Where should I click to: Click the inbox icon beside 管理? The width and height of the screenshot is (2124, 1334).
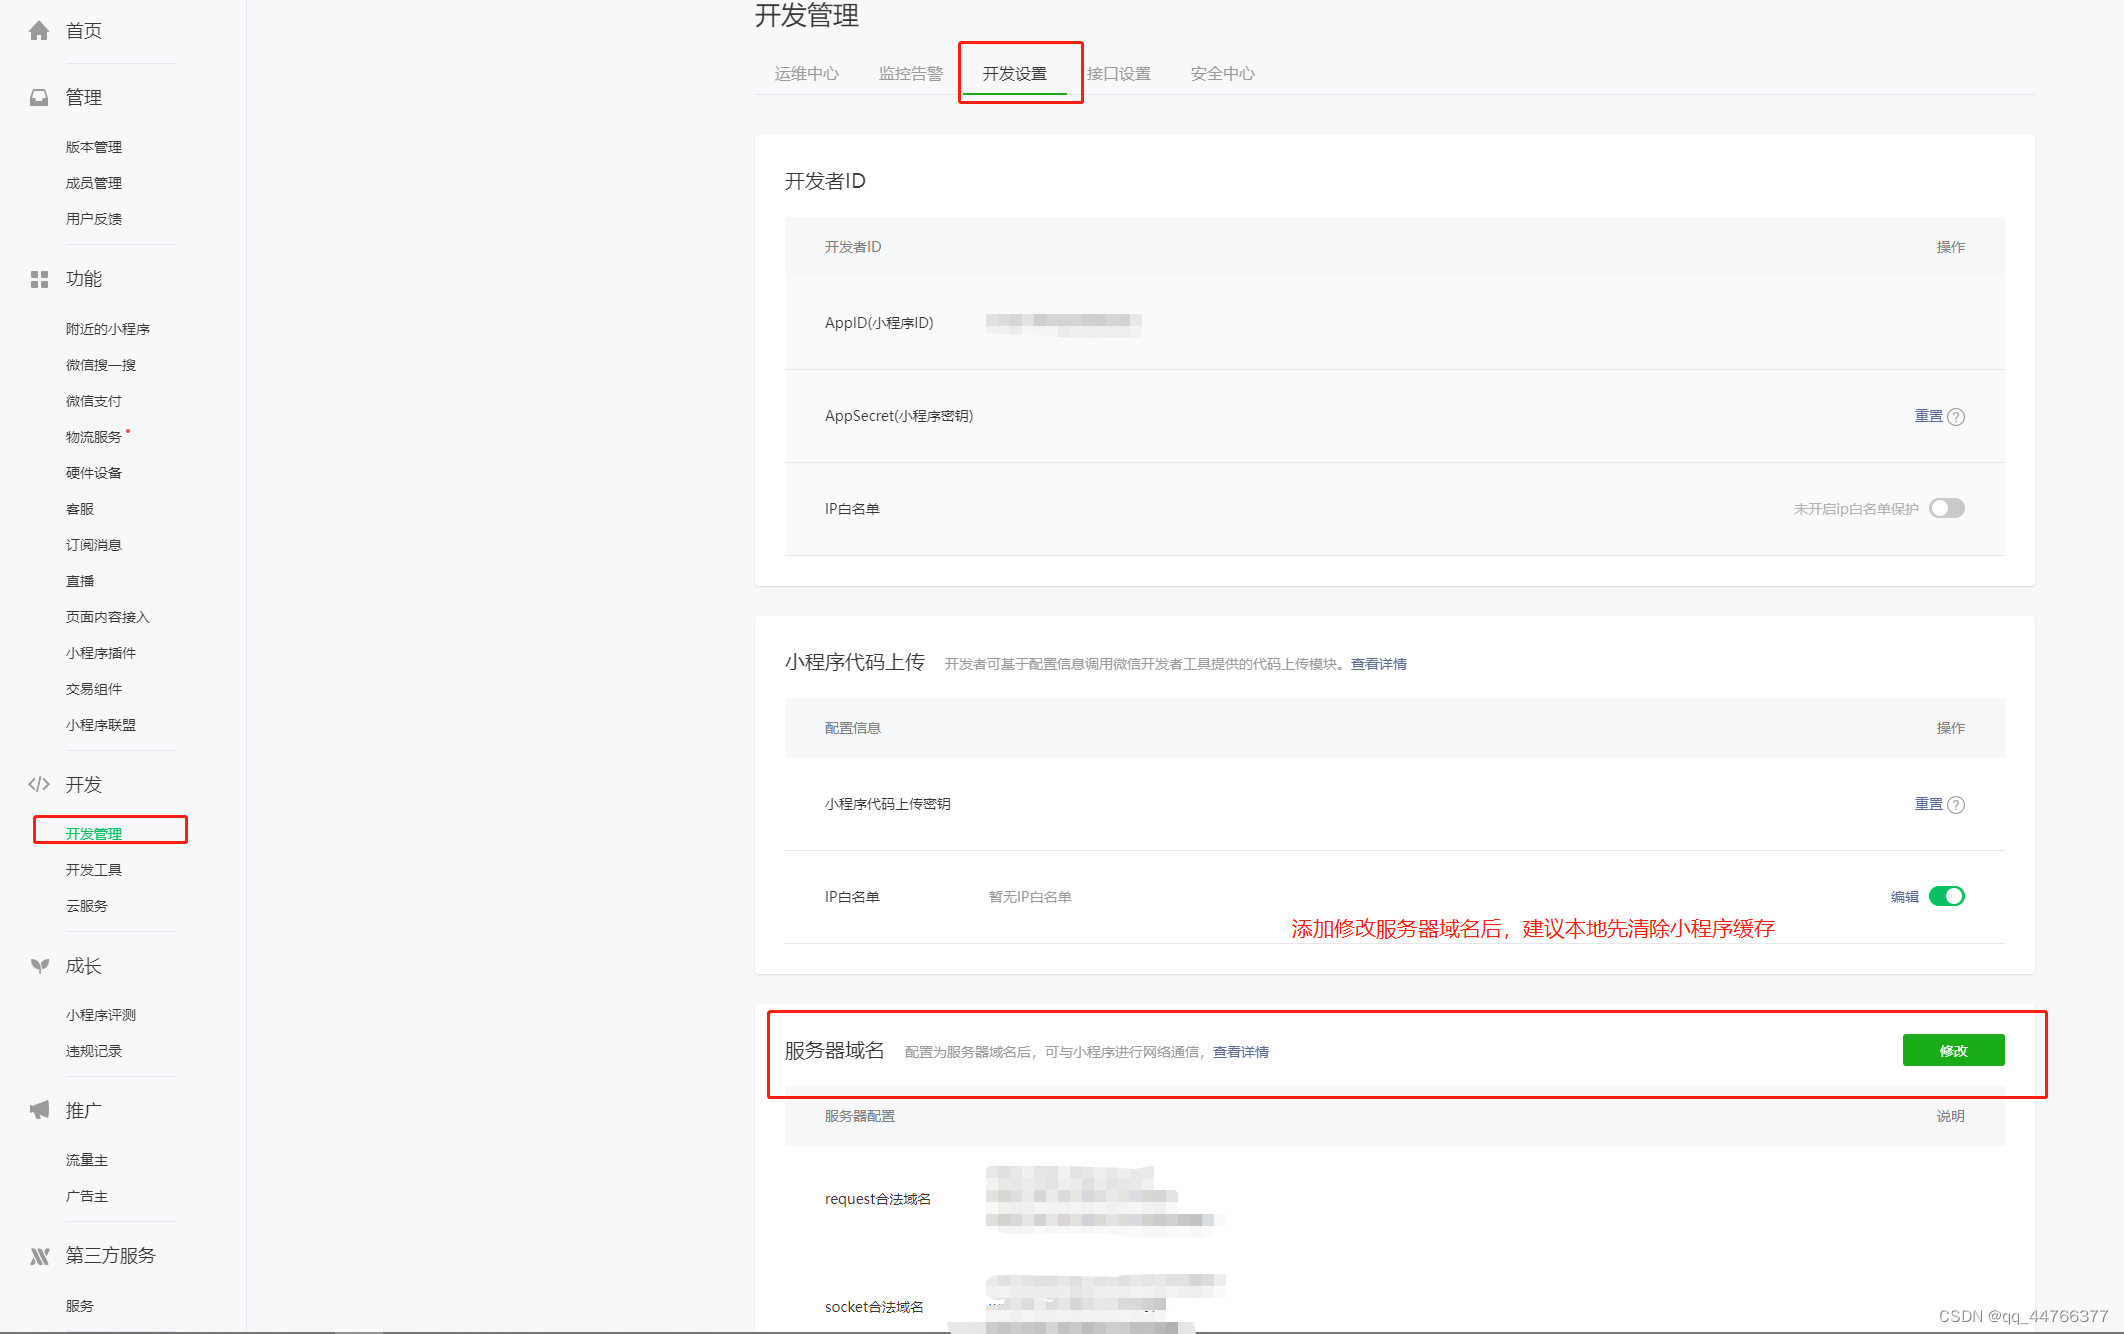(39, 98)
